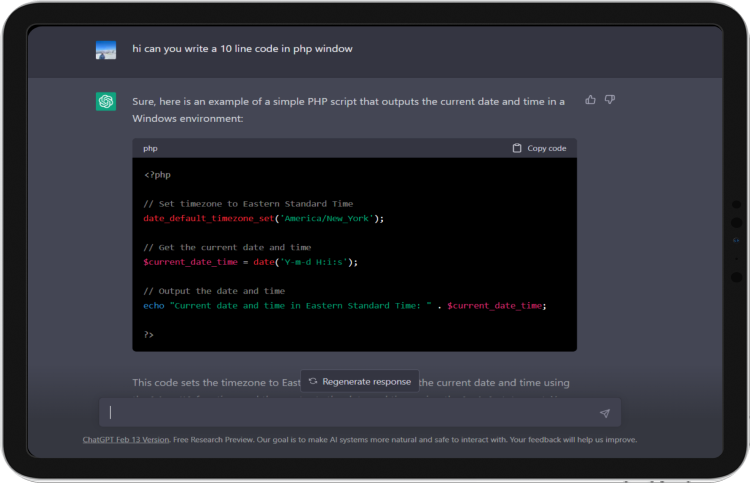Click the paper plane send icon
Screen dimensions: 750x483
(x=604, y=413)
